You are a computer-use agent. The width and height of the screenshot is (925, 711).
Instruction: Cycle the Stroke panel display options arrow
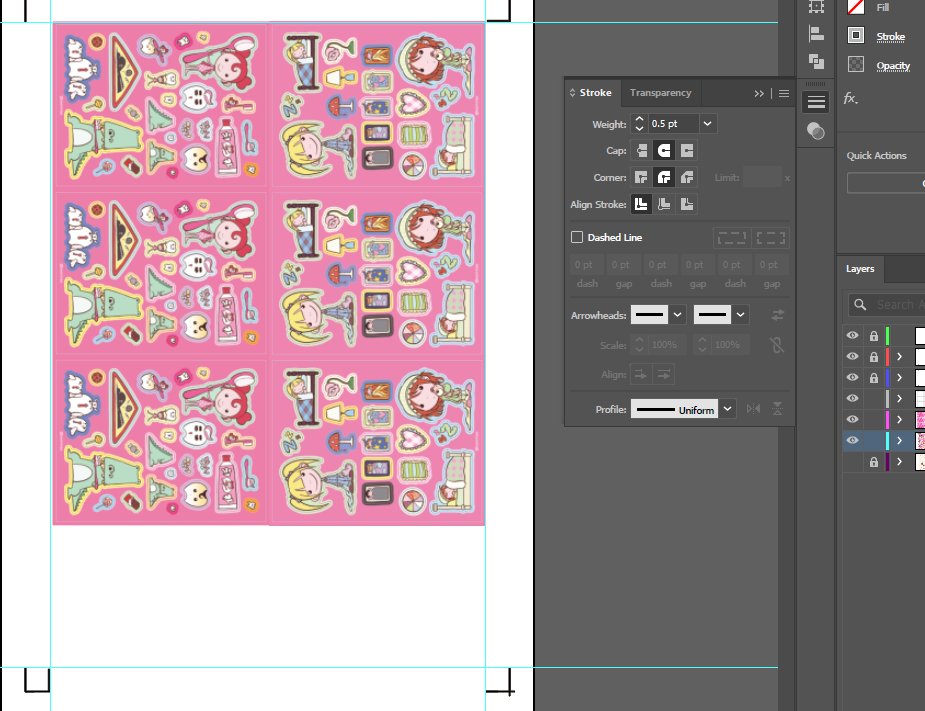(x=572, y=93)
